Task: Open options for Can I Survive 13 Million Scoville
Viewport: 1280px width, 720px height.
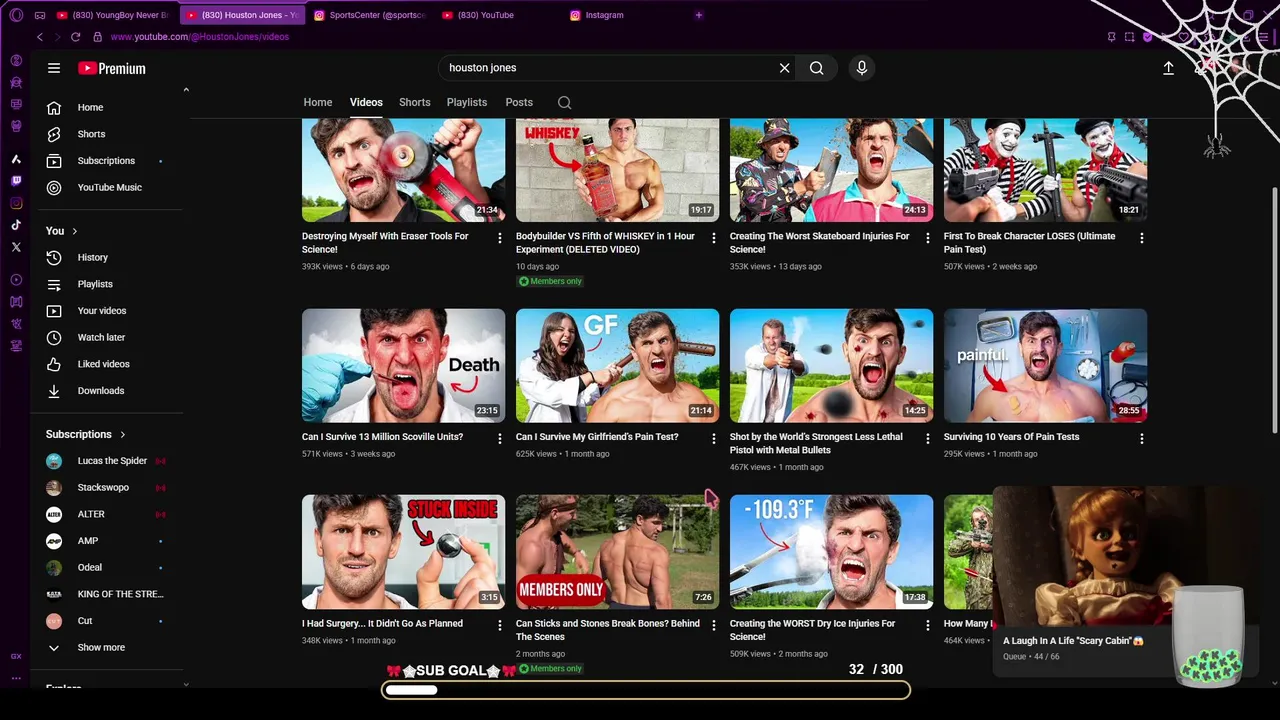Action: [500, 438]
